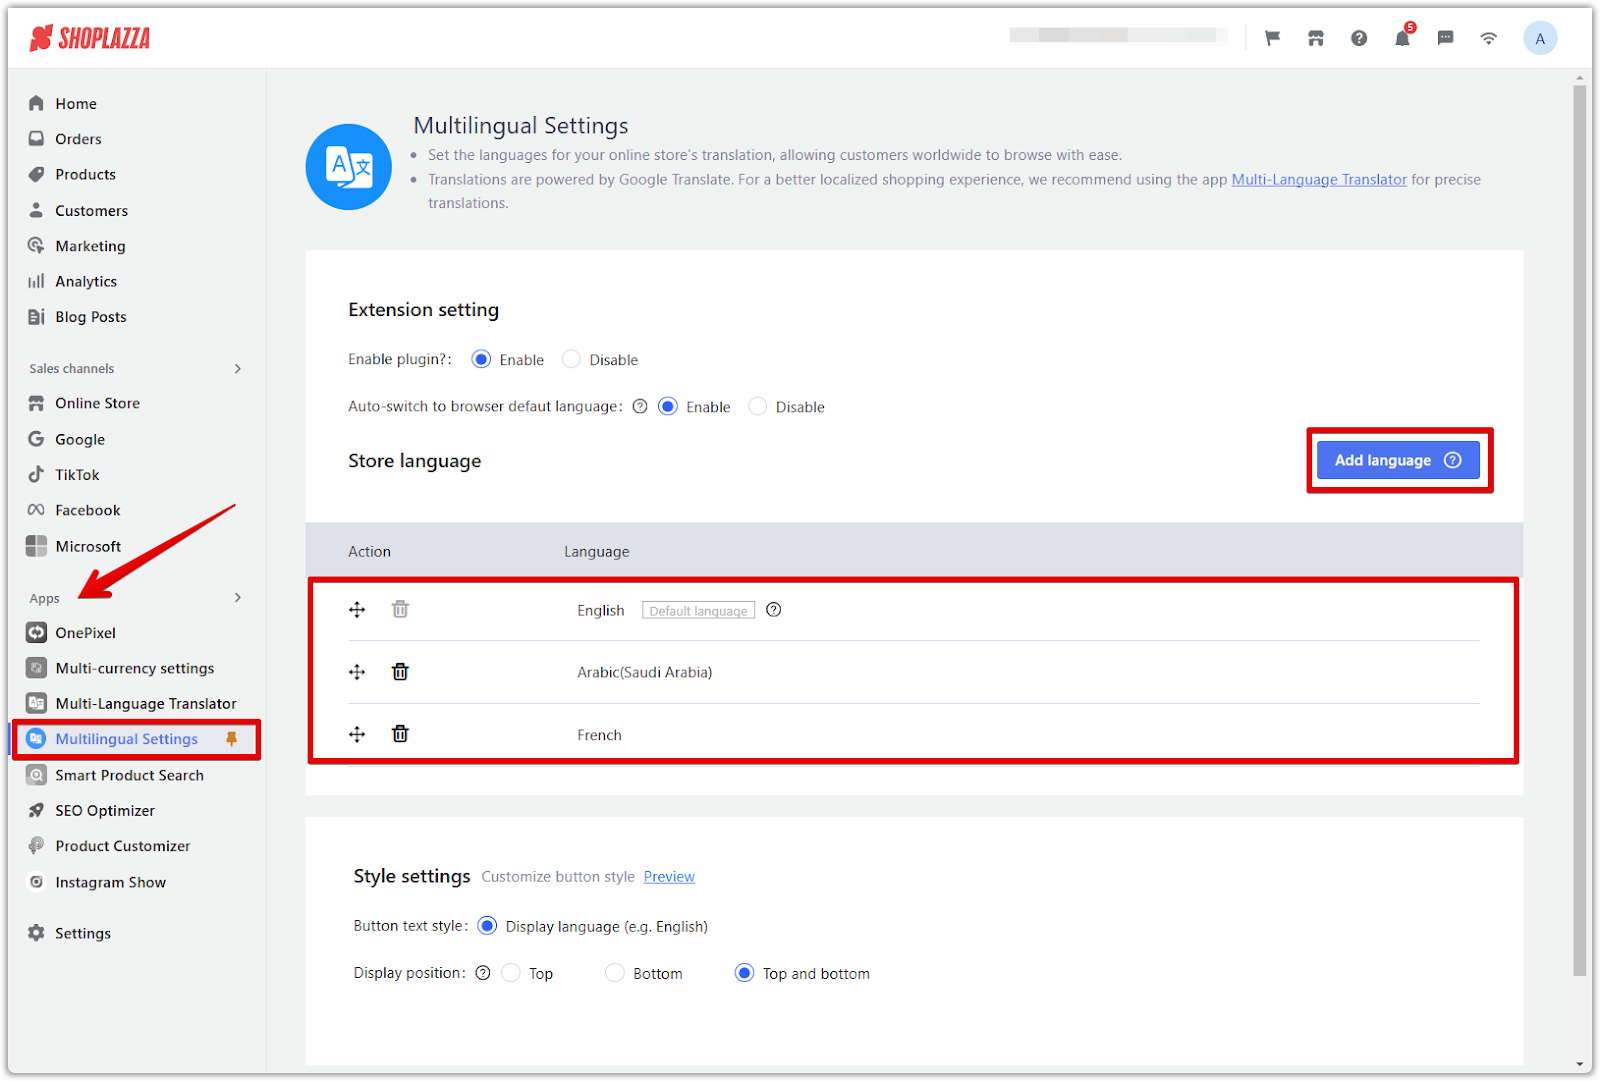Delete the French language
The height and width of the screenshot is (1081, 1600).
(x=400, y=734)
